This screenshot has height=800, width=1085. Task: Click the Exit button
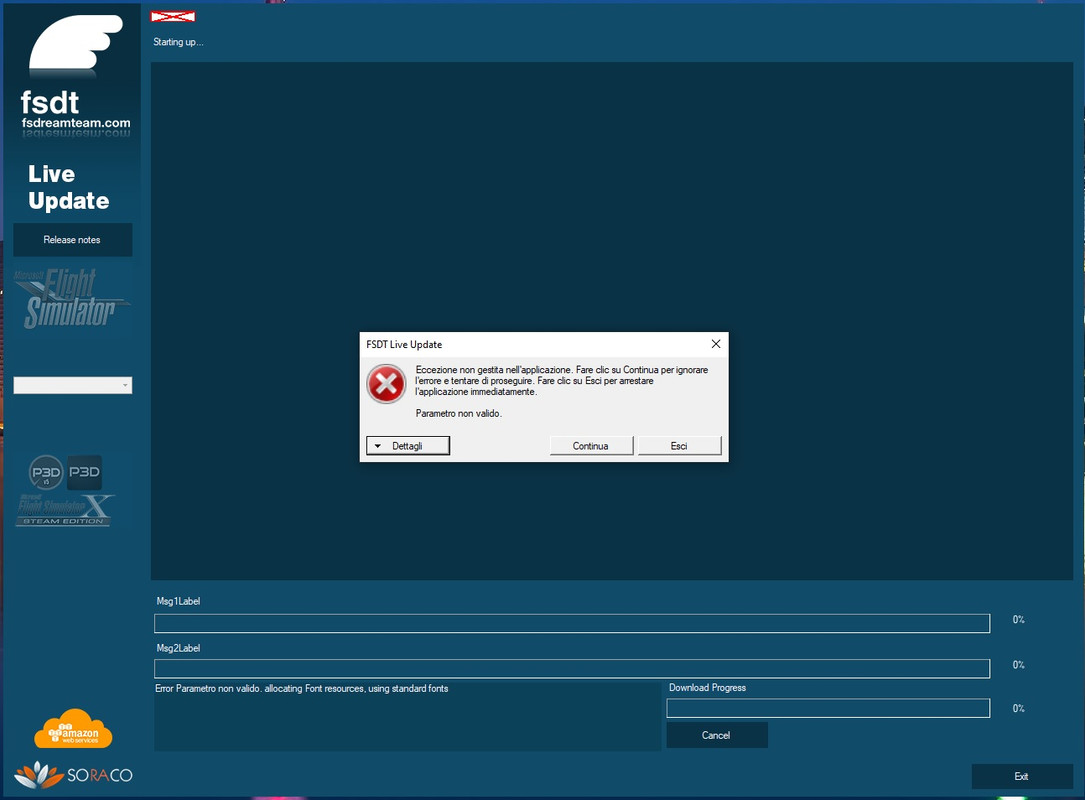pyautogui.click(x=1022, y=776)
